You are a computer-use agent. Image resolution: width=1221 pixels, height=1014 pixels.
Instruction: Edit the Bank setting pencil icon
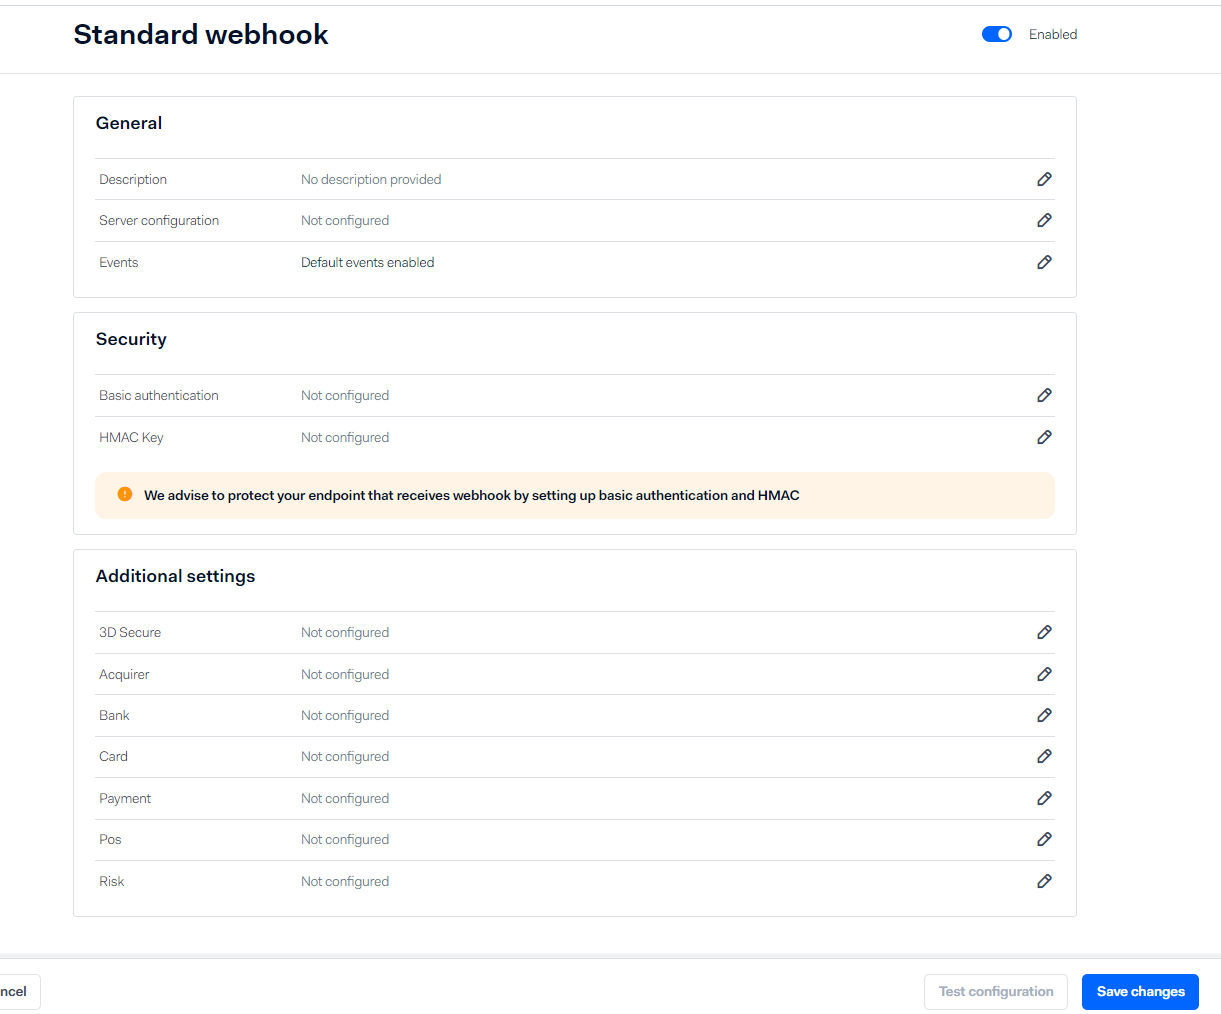point(1044,715)
